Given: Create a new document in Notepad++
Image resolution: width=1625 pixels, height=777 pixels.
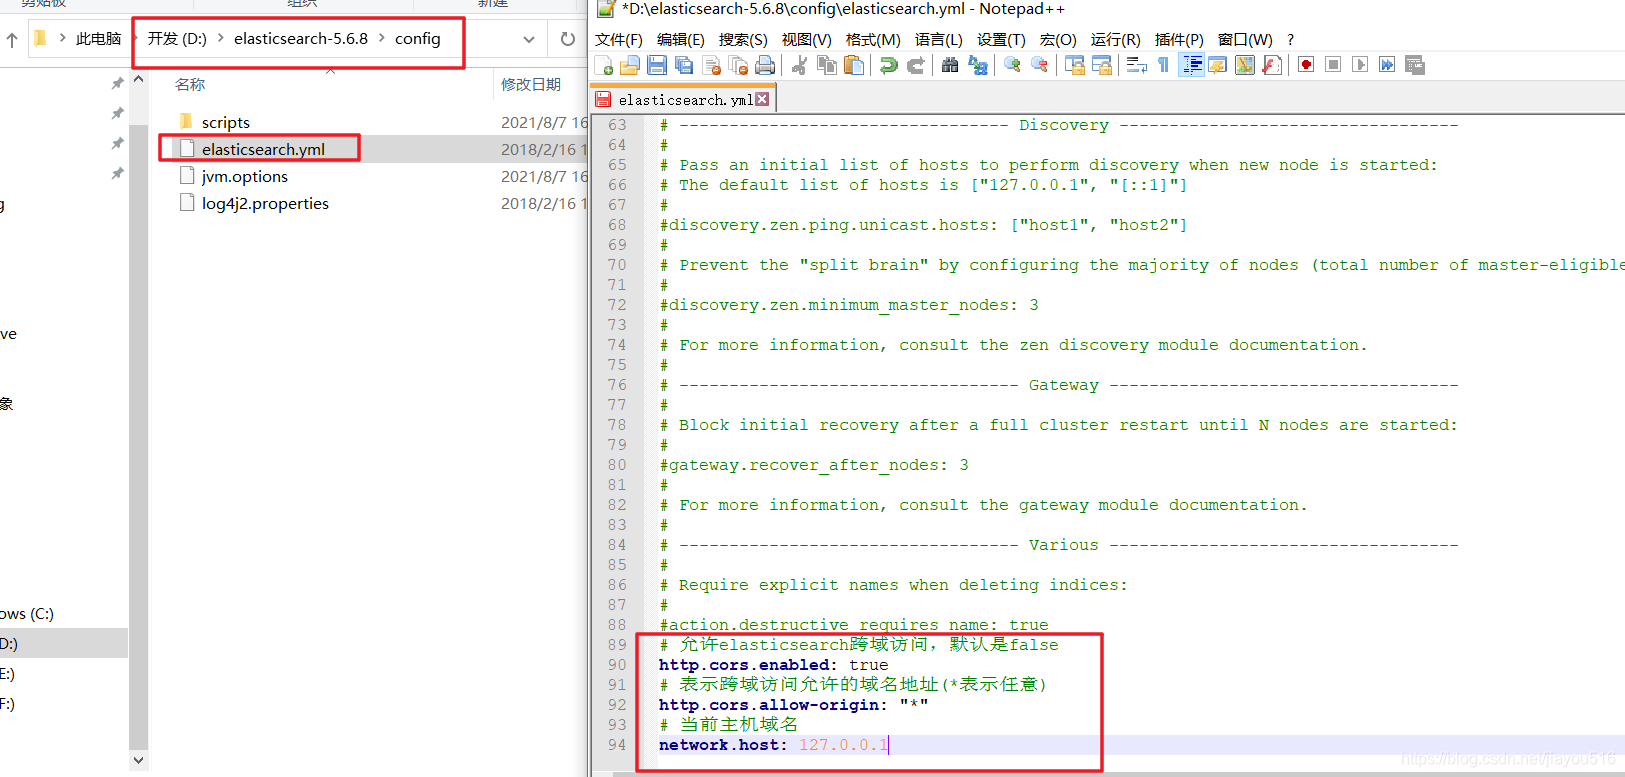Looking at the screenshot, I should point(603,65).
